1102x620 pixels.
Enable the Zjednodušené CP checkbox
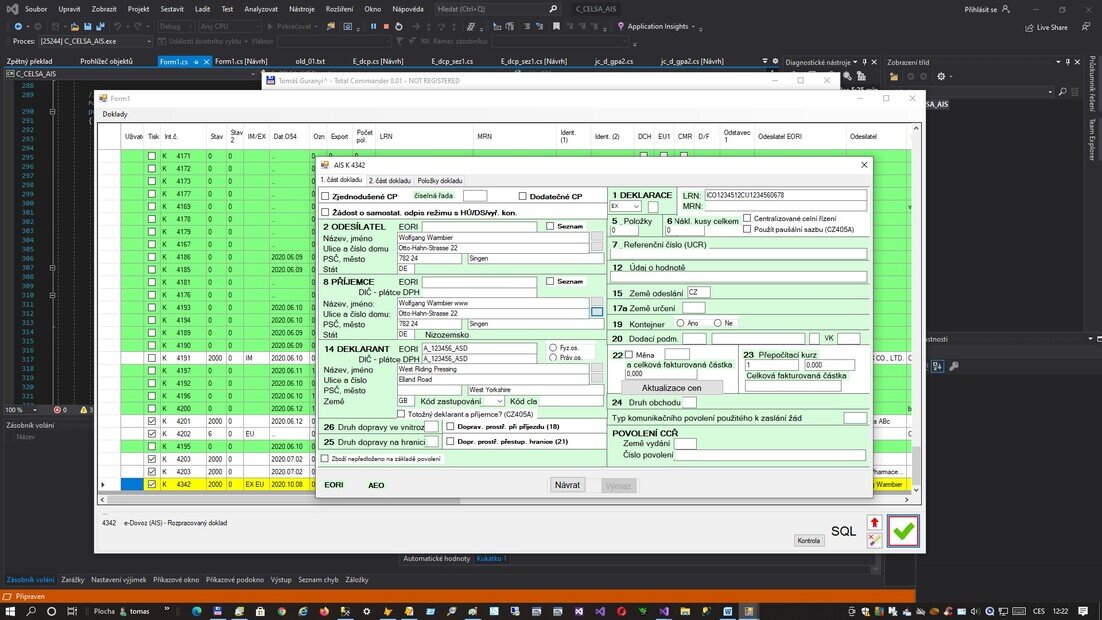pyautogui.click(x=325, y=197)
